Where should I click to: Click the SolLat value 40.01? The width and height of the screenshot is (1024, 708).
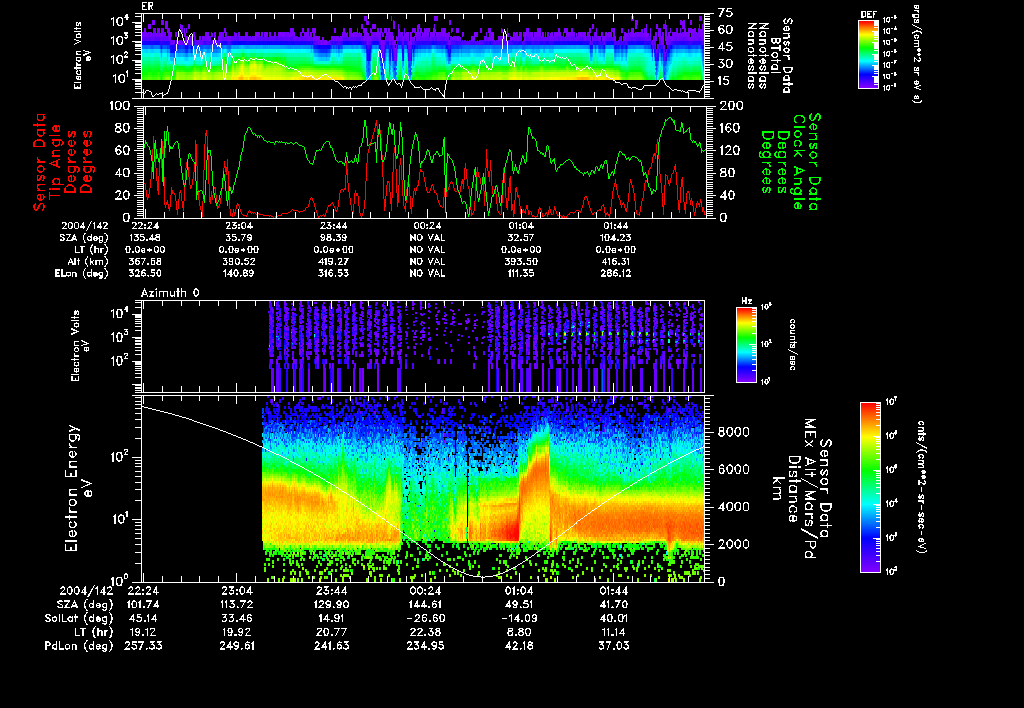pos(614,619)
